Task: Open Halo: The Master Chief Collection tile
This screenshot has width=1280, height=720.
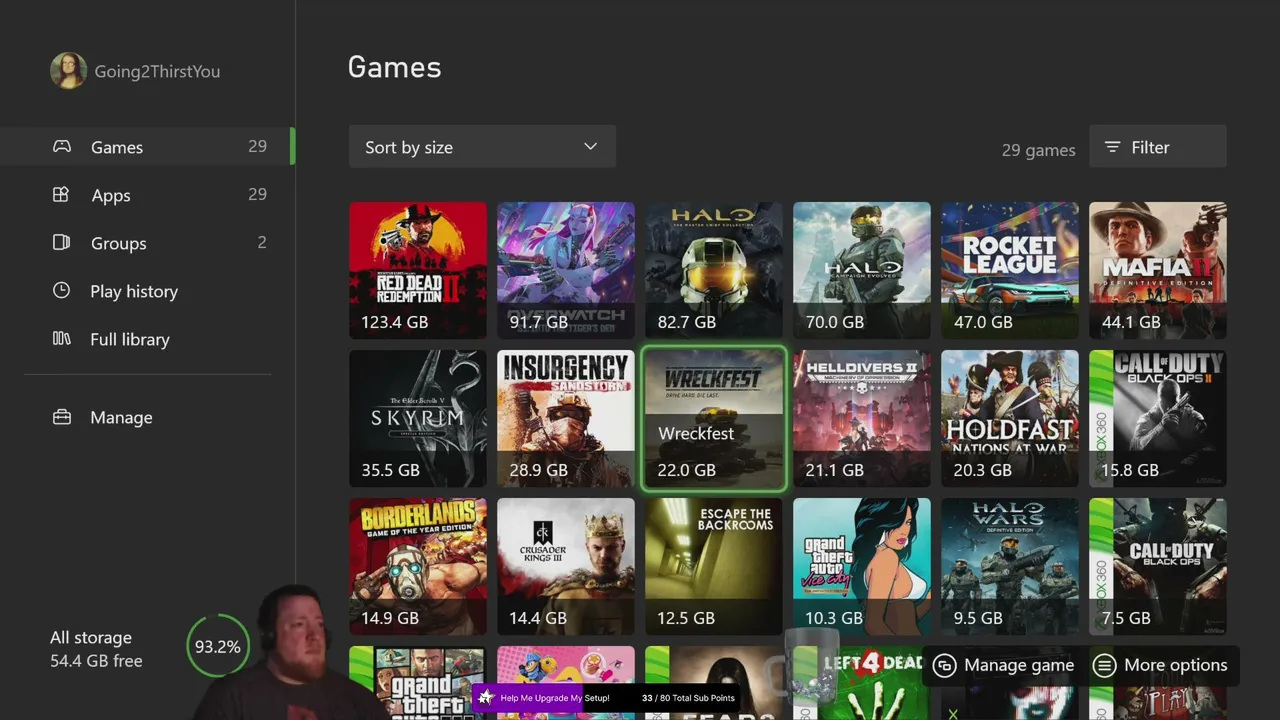Action: point(714,270)
